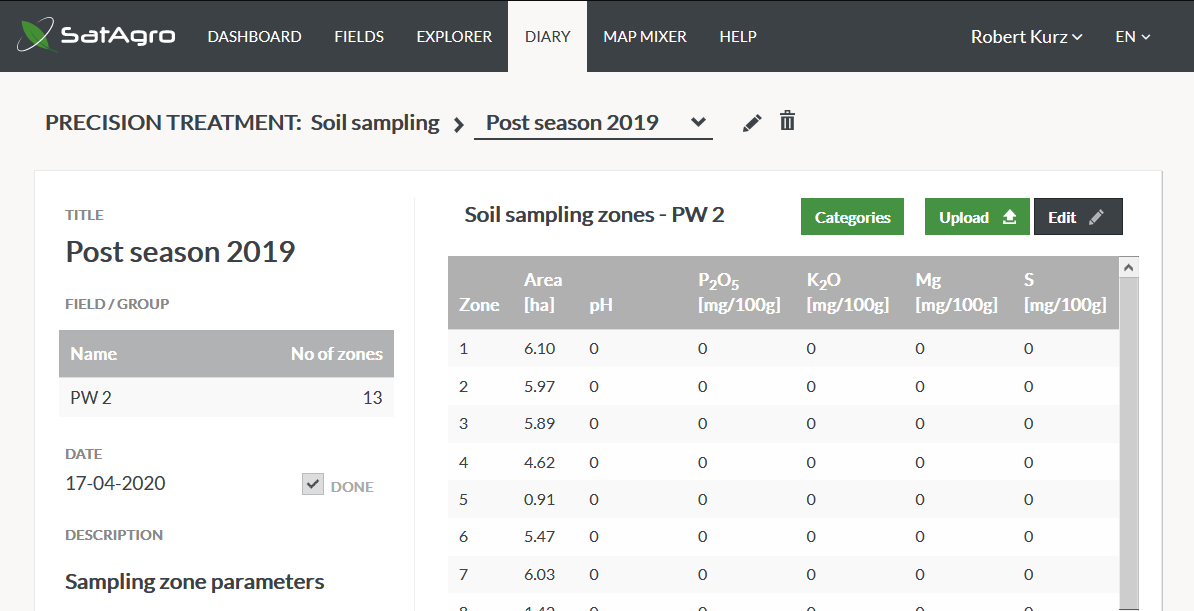Select the PW 2 field row
This screenshot has width=1194, height=611.
(226, 398)
